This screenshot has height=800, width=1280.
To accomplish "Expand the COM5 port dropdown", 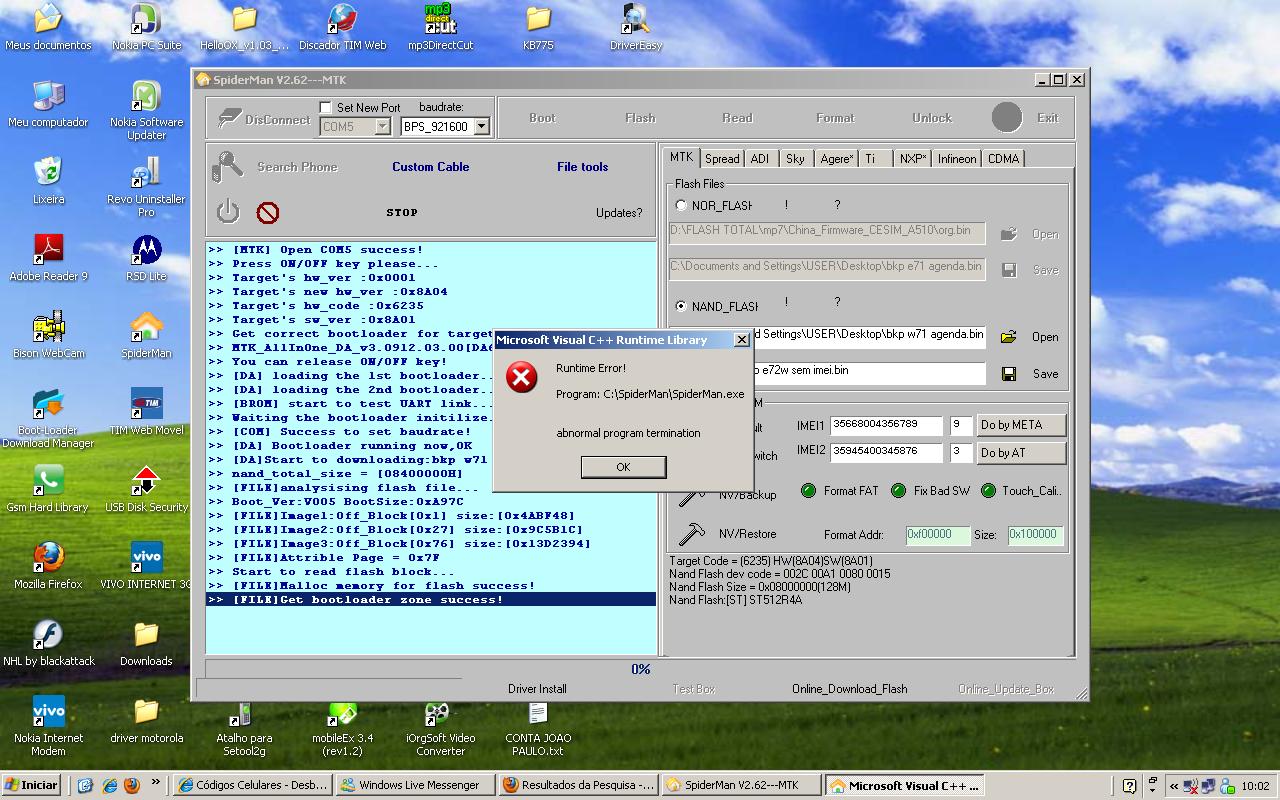I will (382, 127).
